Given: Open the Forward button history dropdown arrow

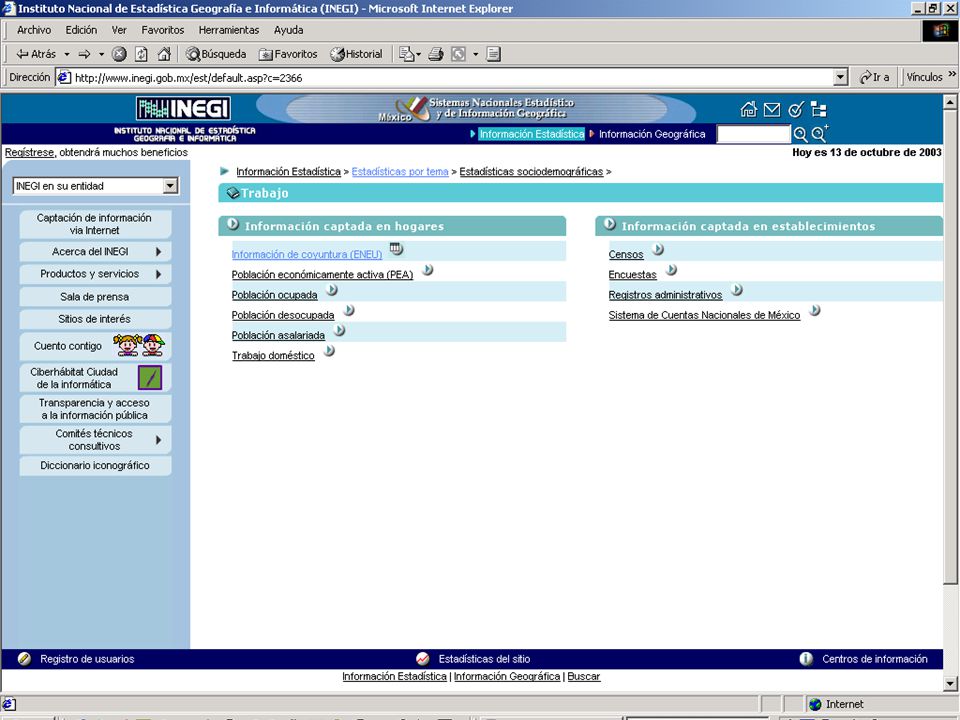Looking at the screenshot, I should pos(101,54).
